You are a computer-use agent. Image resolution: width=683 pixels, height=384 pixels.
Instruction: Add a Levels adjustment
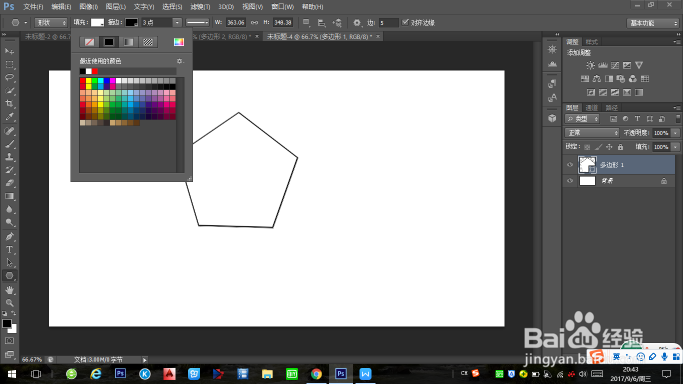[602, 65]
